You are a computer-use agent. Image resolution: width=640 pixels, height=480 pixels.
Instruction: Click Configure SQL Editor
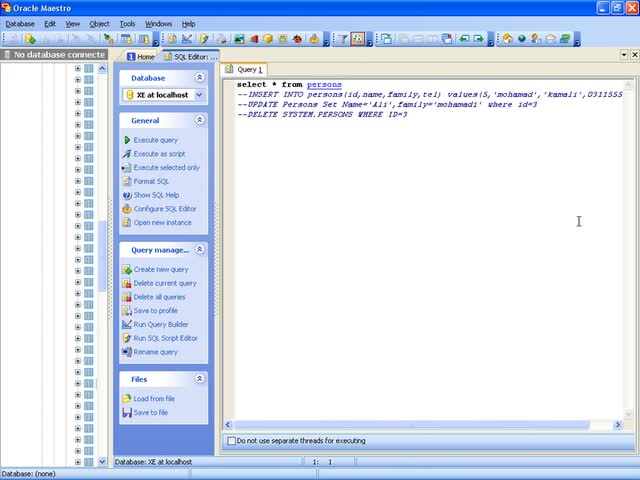click(x=165, y=209)
